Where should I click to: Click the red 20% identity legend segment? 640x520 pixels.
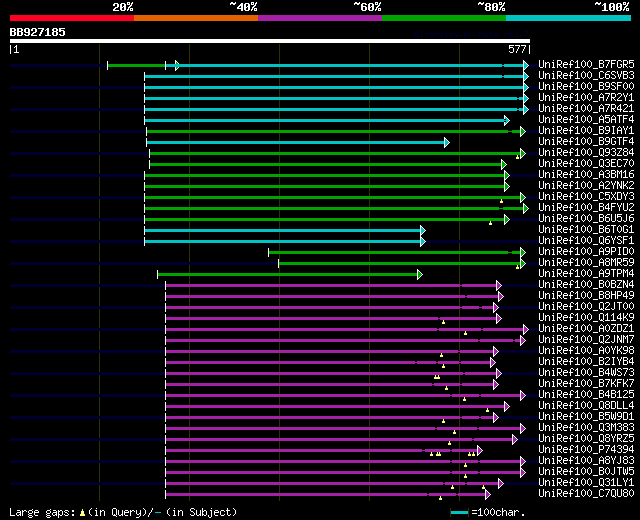point(72,18)
